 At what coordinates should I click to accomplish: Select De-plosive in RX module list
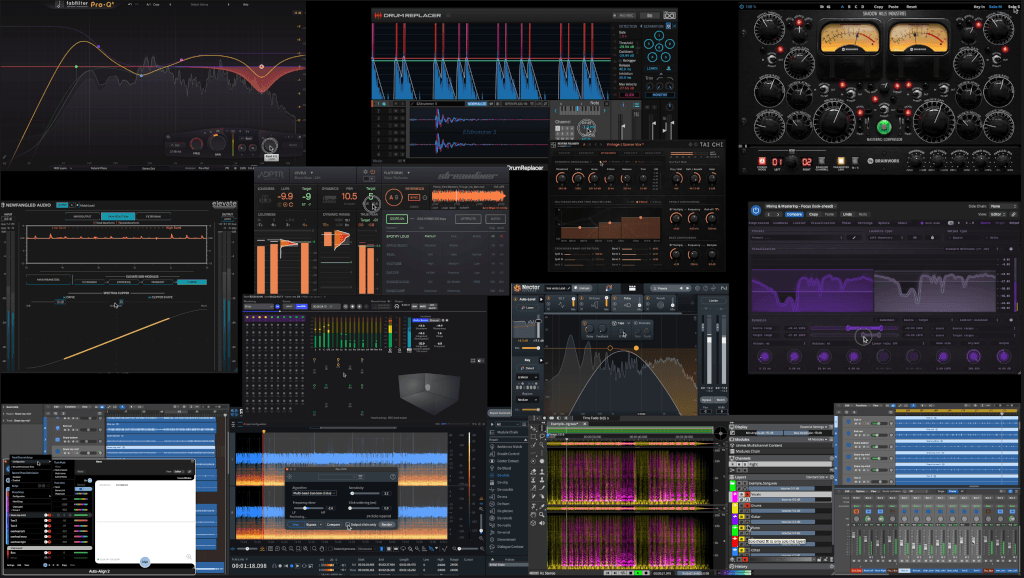point(505,511)
